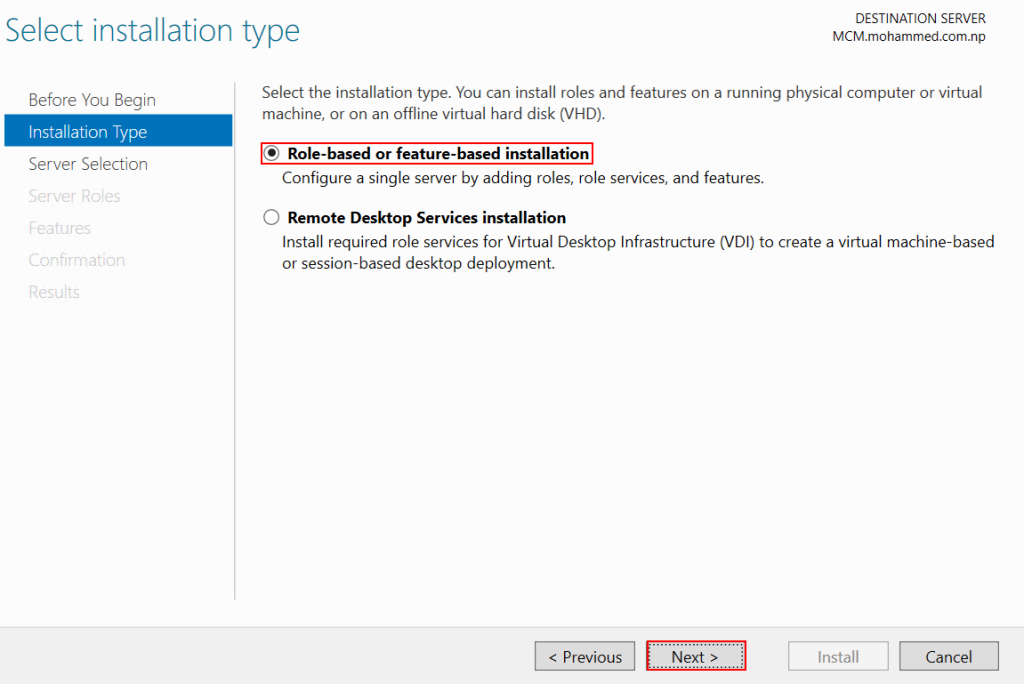Select the highlighted Installation Type step
This screenshot has height=684, width=1024.
[88, 132]
